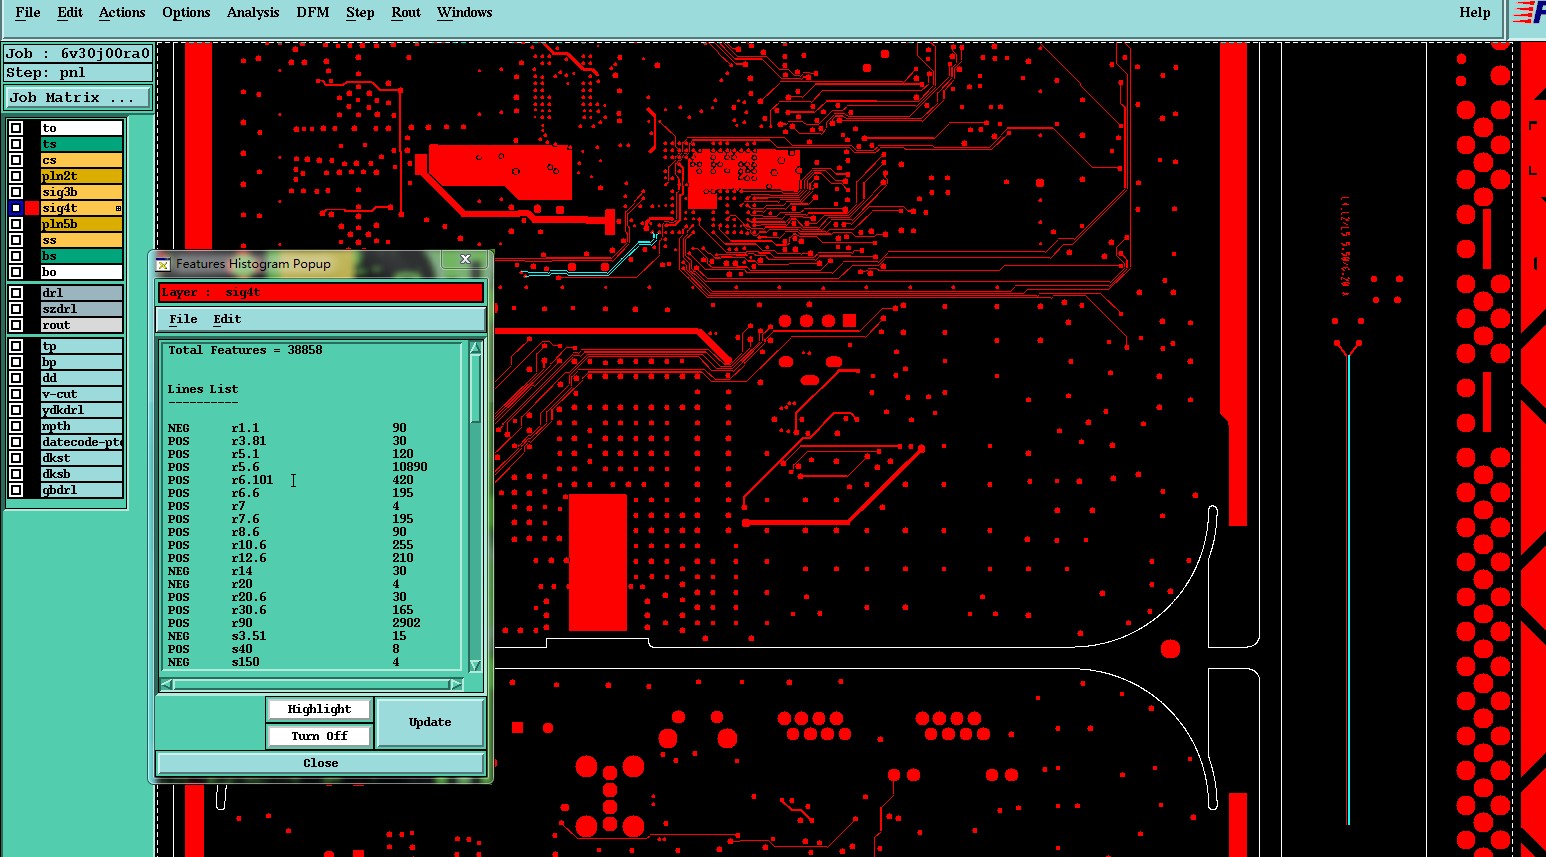Image resolution: width=1546 pixels, height=857 pixels.
Task: Select the s3.51 line entry row
Action: [x=298, y=636]
